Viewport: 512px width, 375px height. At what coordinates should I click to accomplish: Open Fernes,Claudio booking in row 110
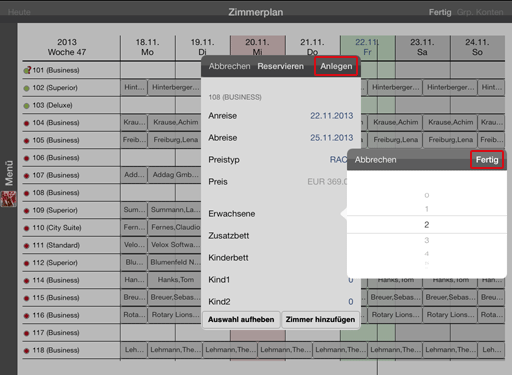(x=175, y=227)
